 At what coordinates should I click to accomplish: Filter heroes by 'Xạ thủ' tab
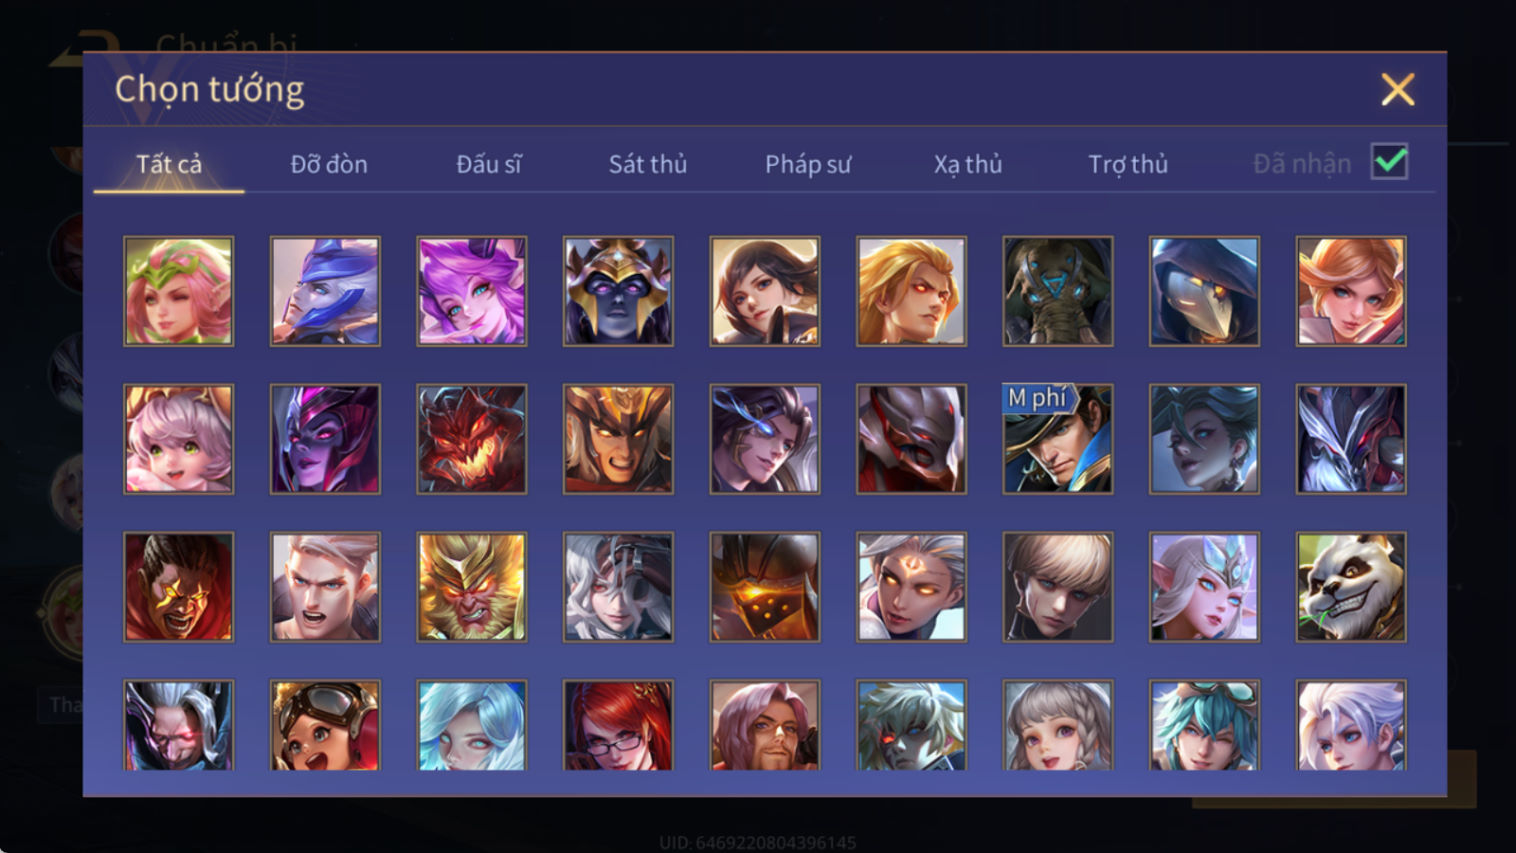pyautogui.click(x=968, y=164)
